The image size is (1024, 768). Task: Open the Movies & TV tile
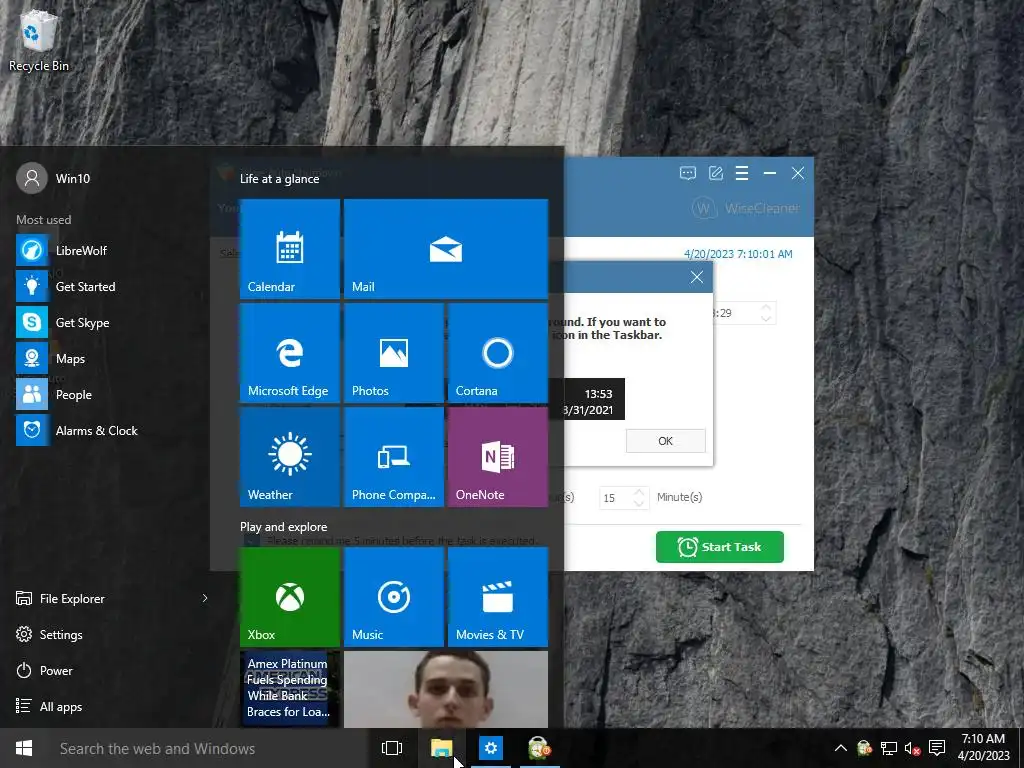[x=498, y=597]
